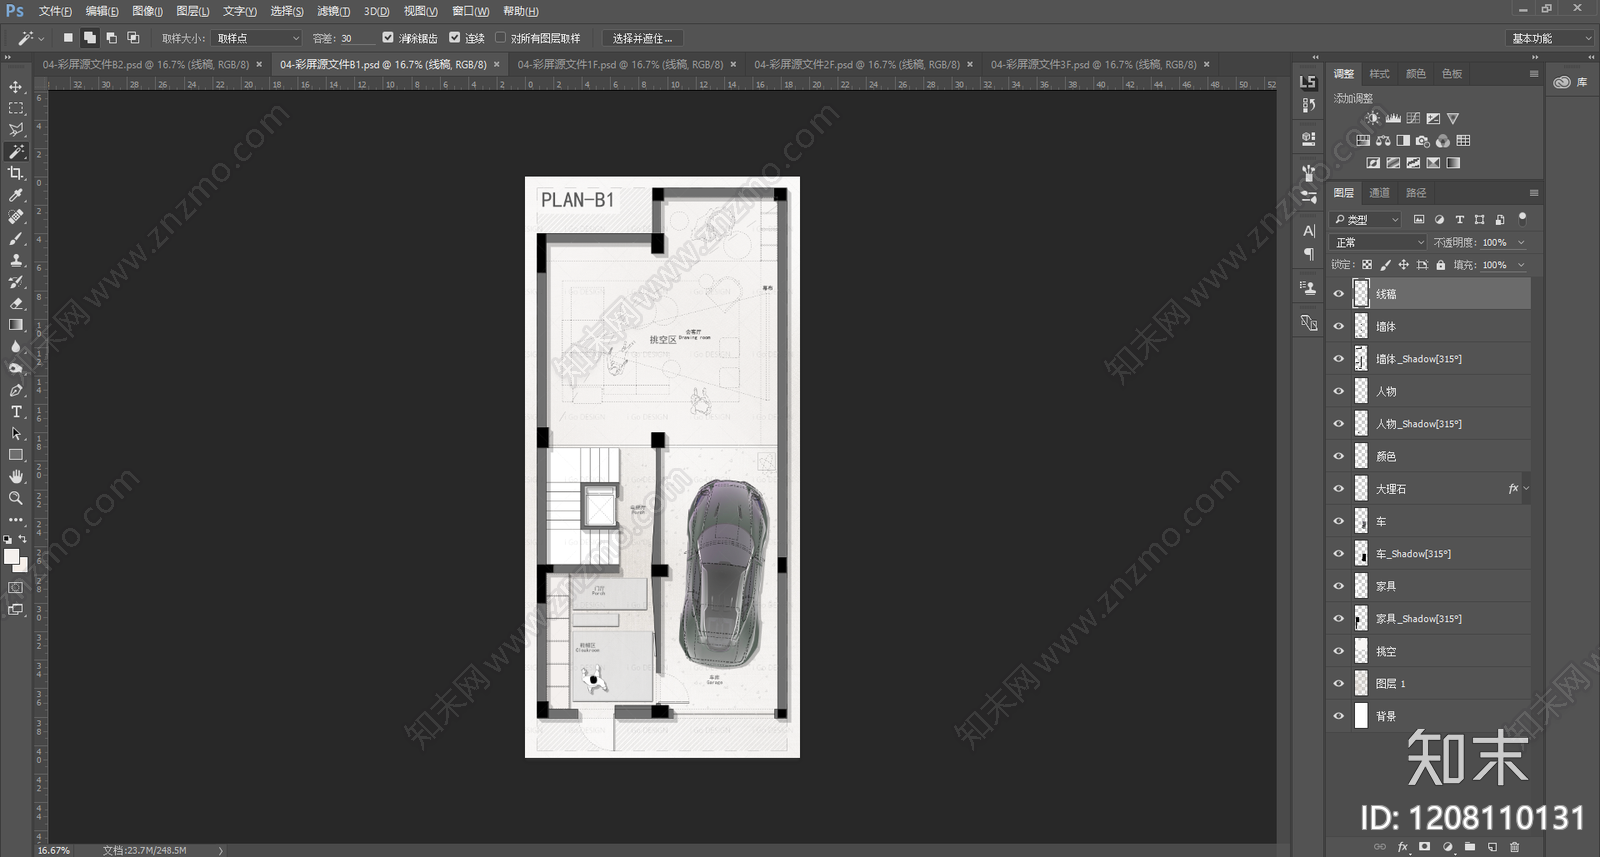Hide the 墙体 layer
Image resolution: width=1600 pixels, height=857 pixels.
click(x=1339, y=326)
